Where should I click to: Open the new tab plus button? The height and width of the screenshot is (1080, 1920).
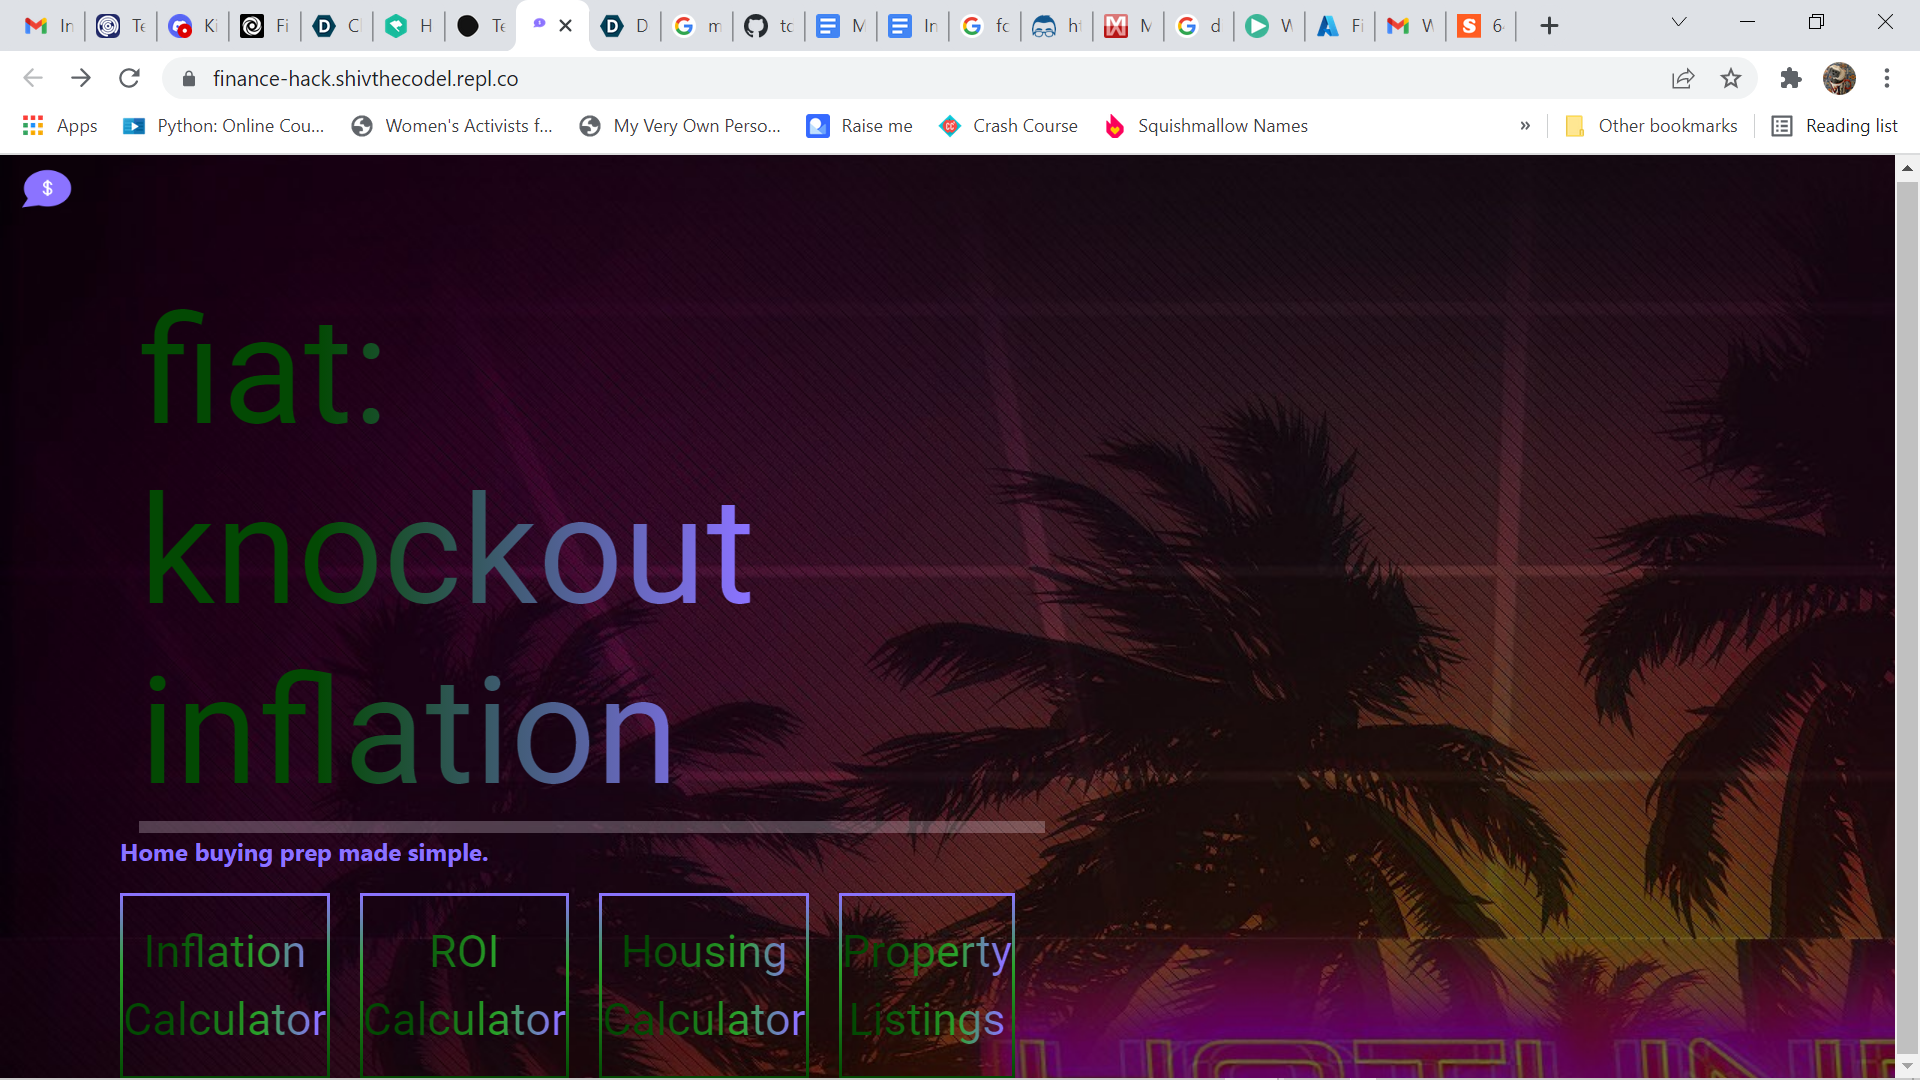click(x=1549, y=26)
